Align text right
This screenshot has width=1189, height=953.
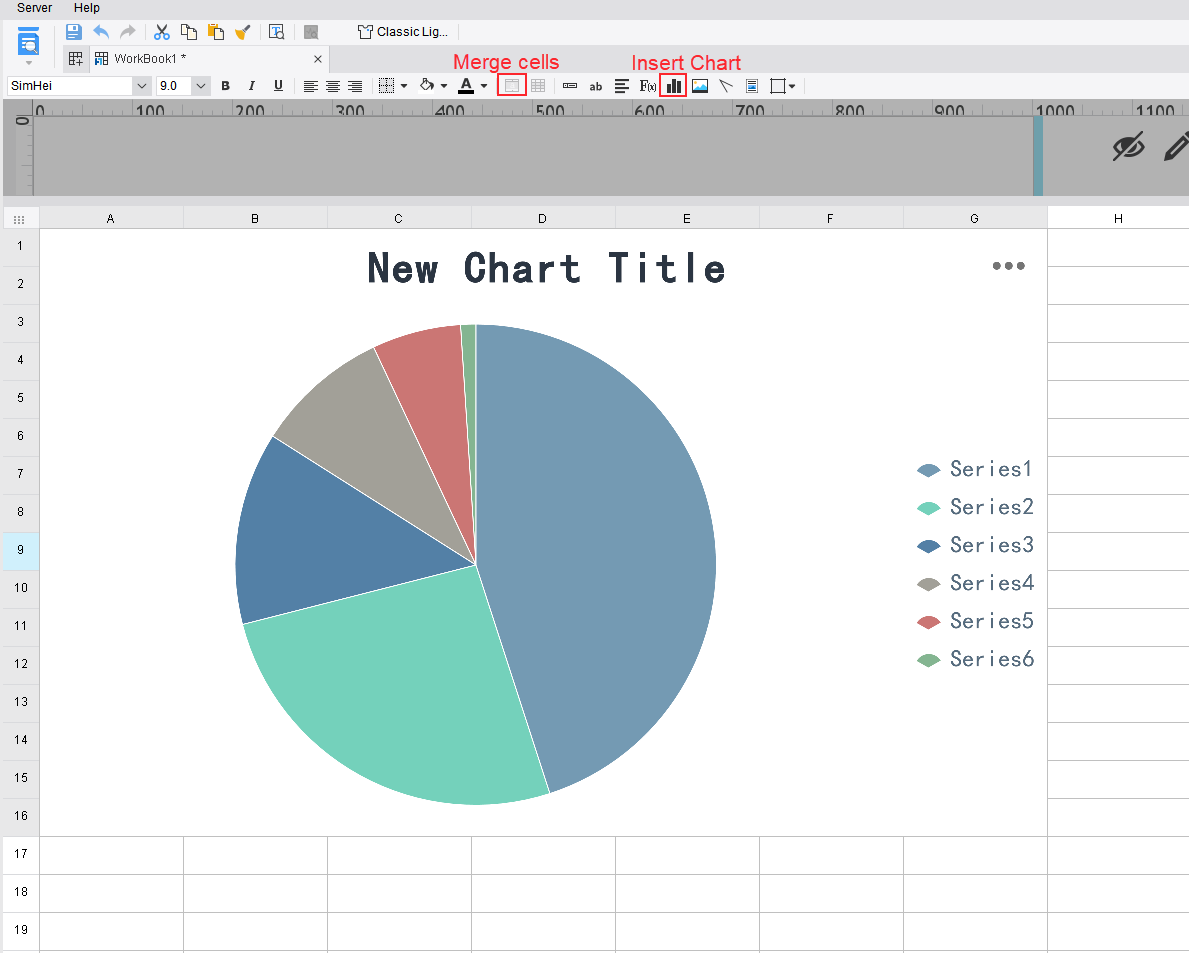355,86
